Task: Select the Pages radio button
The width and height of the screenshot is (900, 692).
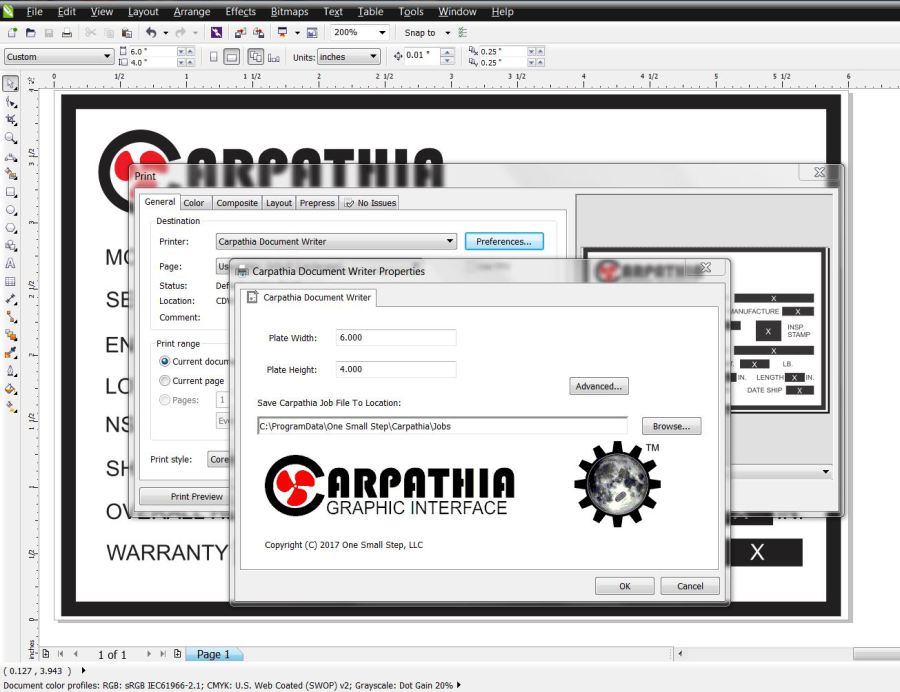Action: tap(165, 399)
